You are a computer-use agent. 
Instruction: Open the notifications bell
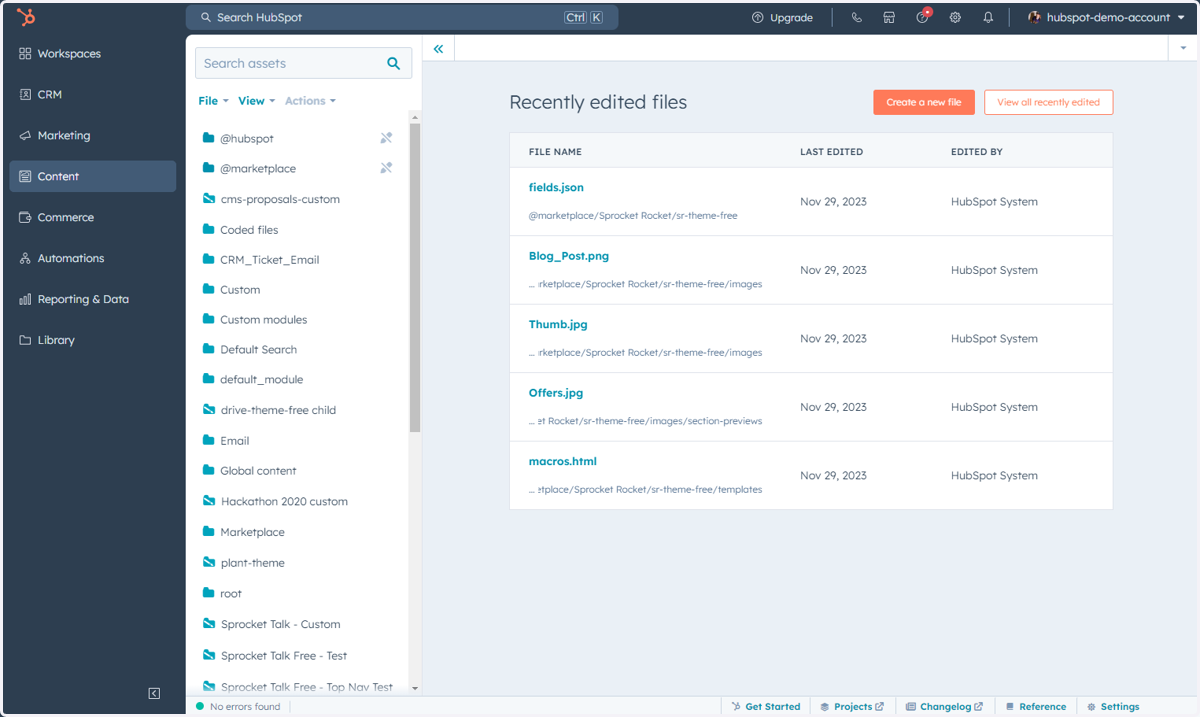(988, 18)
